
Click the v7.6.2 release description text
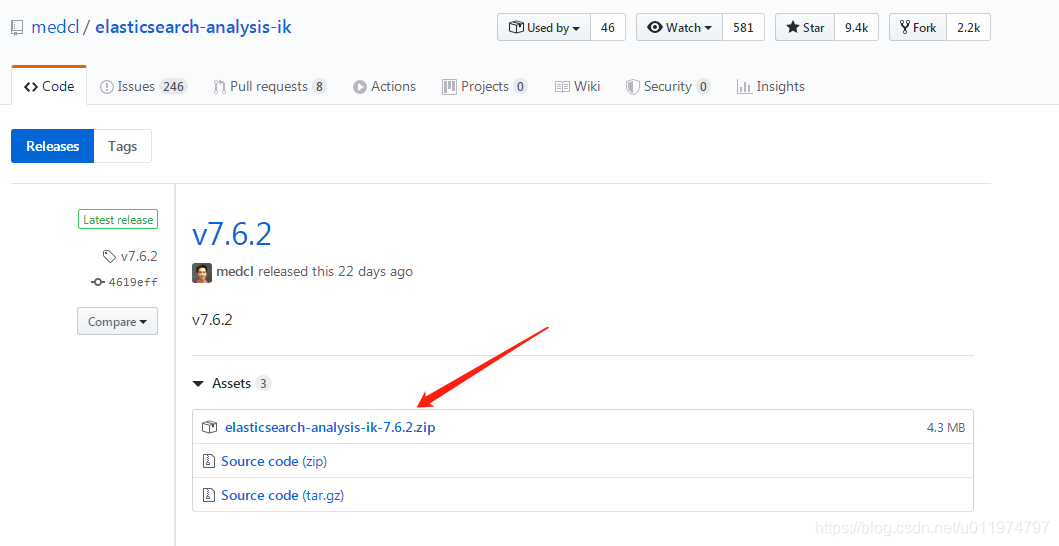212,320
